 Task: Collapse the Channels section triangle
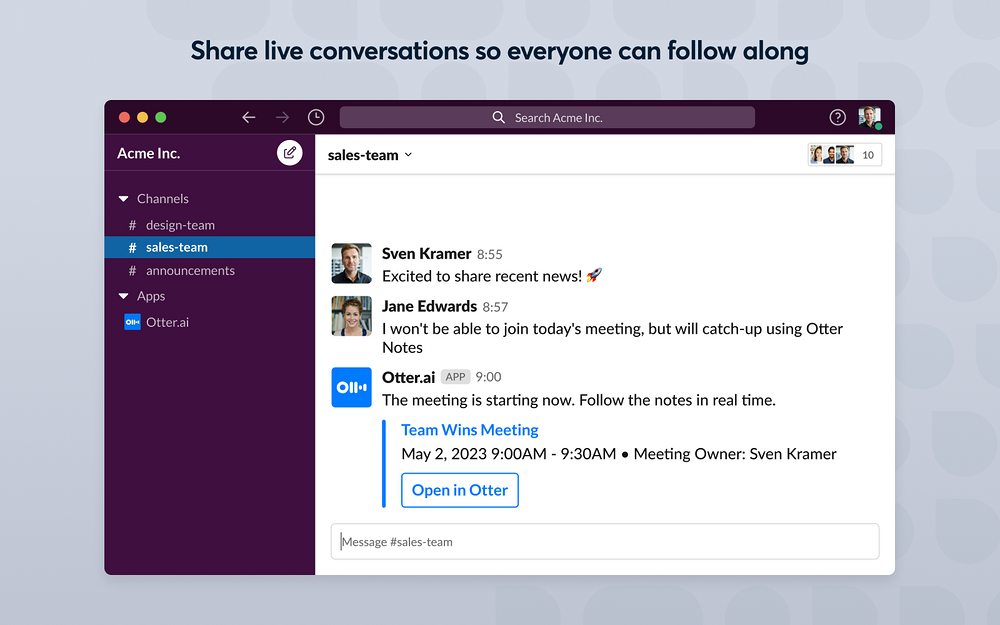click(124, 199)
